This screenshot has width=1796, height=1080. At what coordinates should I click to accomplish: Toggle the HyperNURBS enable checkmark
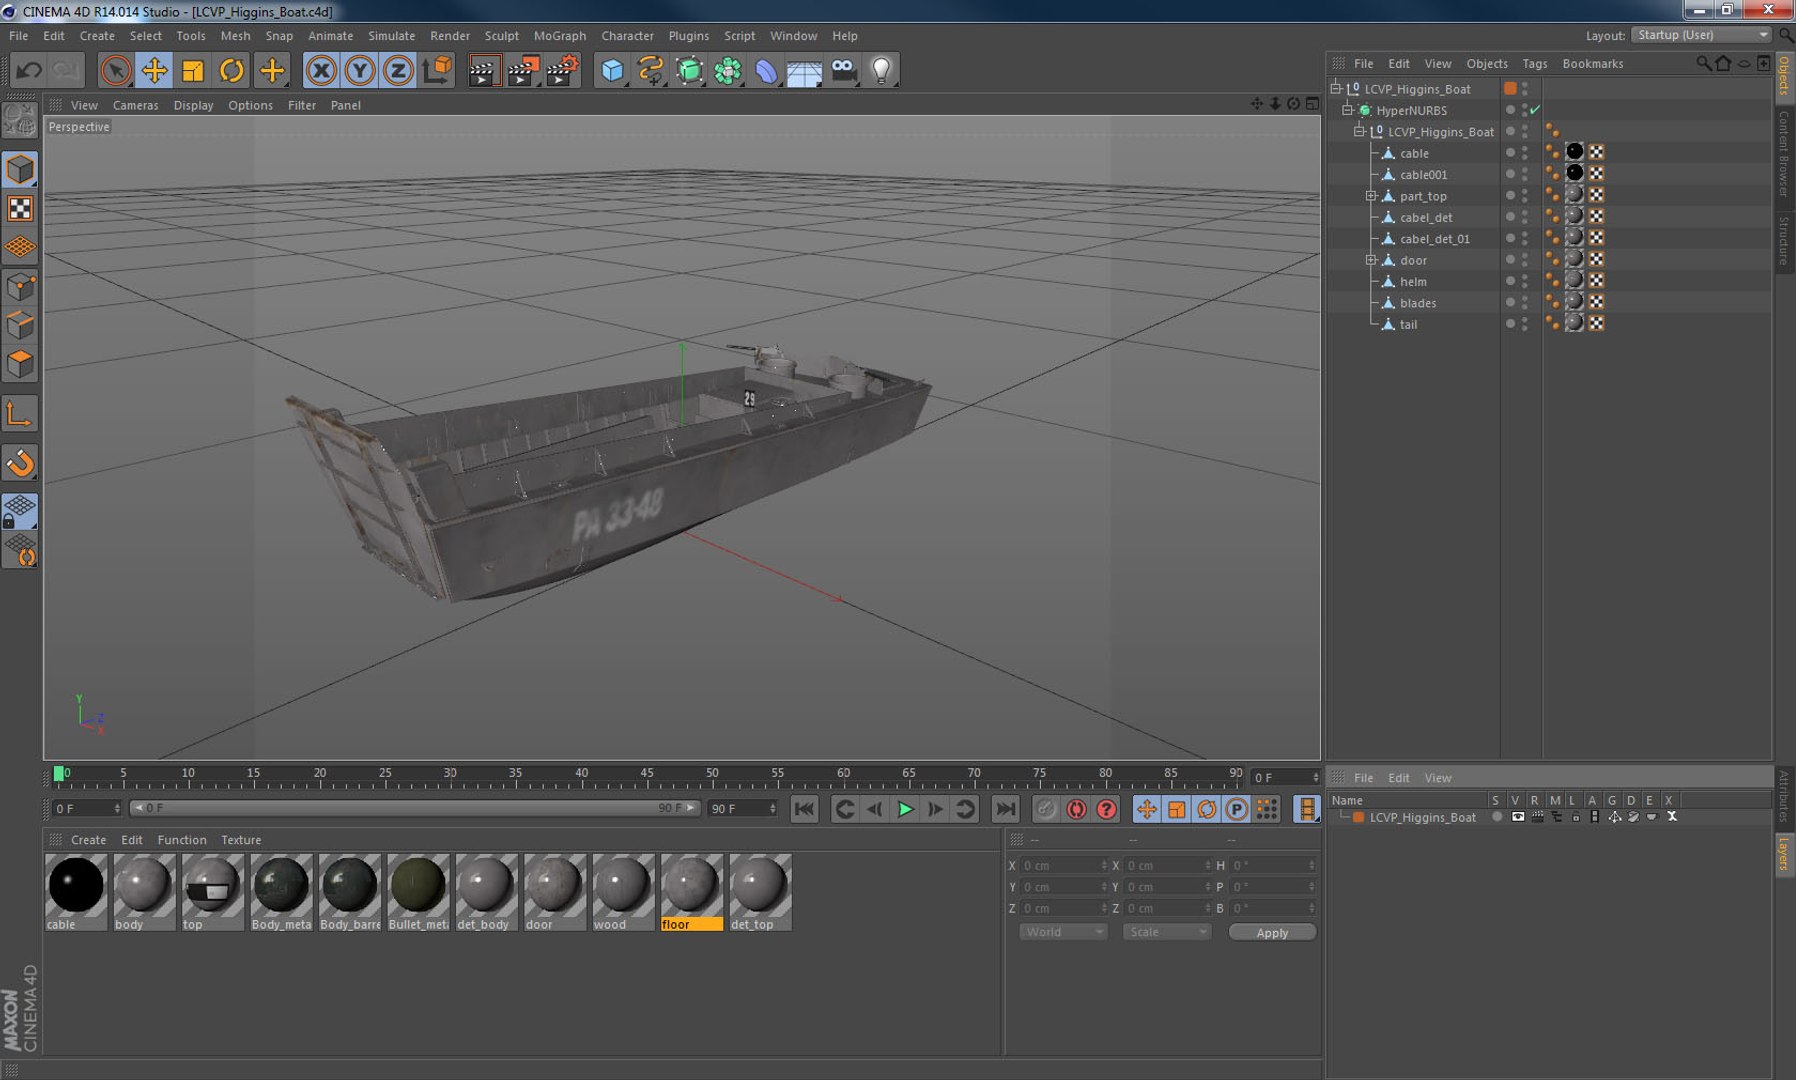tap(1535, 110)
